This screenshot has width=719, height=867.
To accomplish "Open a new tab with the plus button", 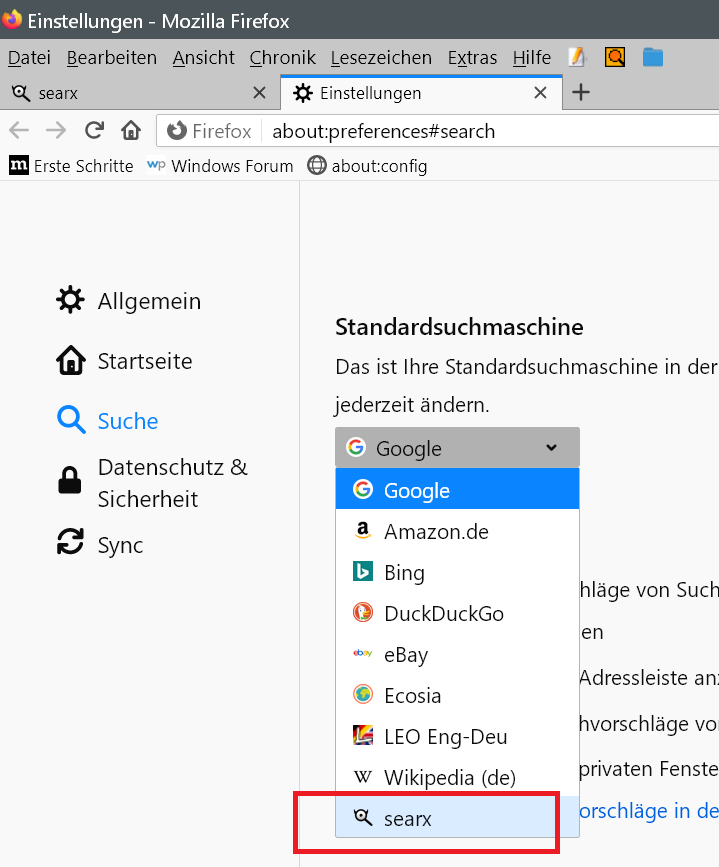I will pos(580,93).
